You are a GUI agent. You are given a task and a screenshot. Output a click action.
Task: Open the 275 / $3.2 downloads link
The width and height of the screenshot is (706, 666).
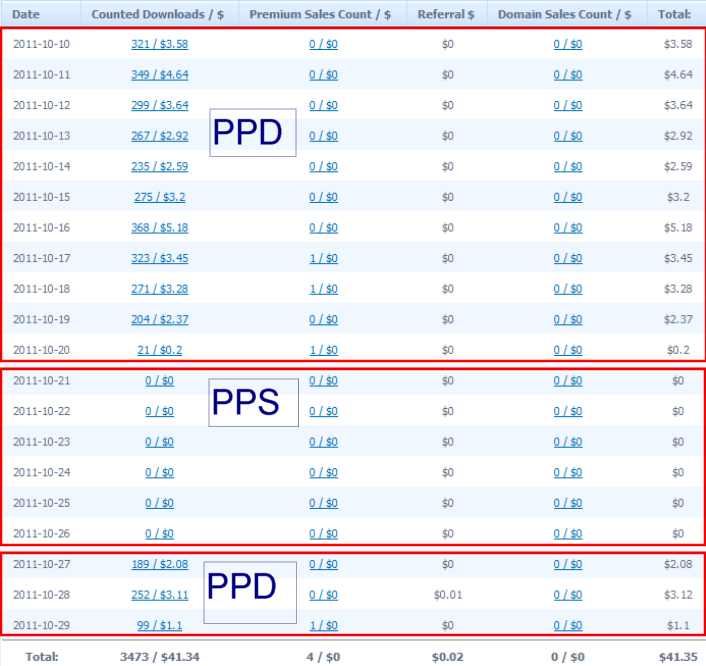[x=160, y=197]
